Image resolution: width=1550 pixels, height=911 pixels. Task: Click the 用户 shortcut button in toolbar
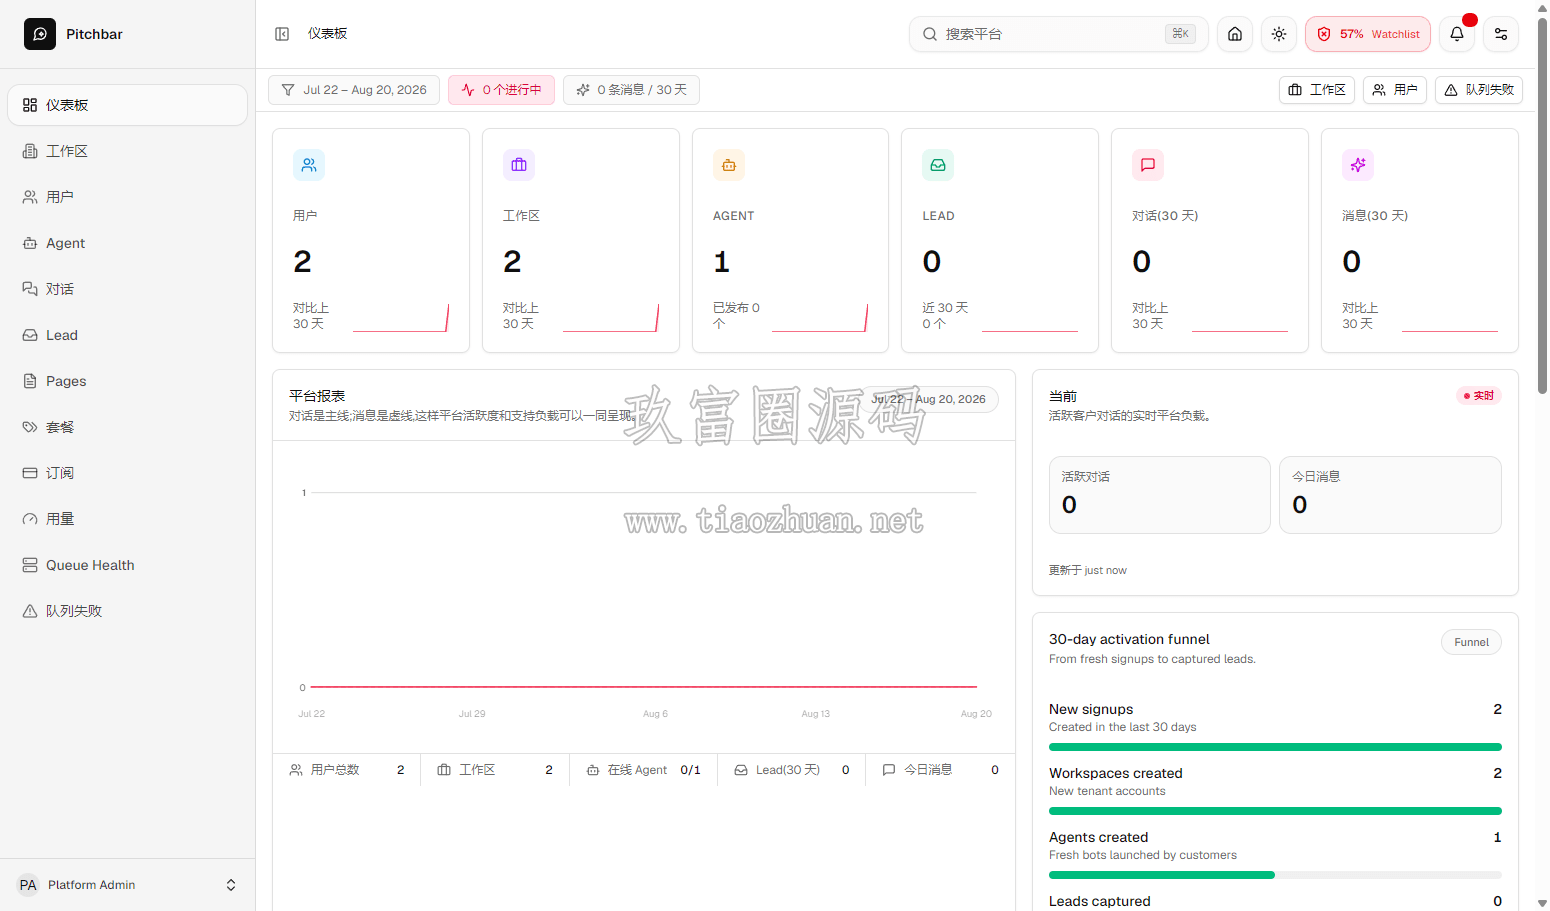tap(1395, 90)
